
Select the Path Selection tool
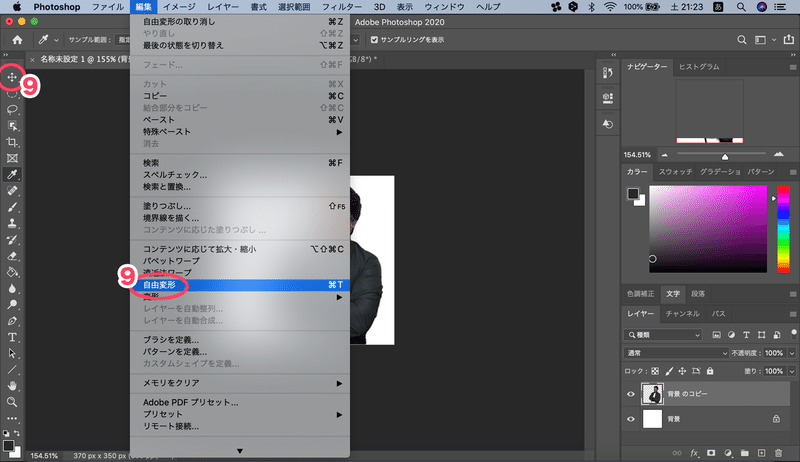click(12, 353)
